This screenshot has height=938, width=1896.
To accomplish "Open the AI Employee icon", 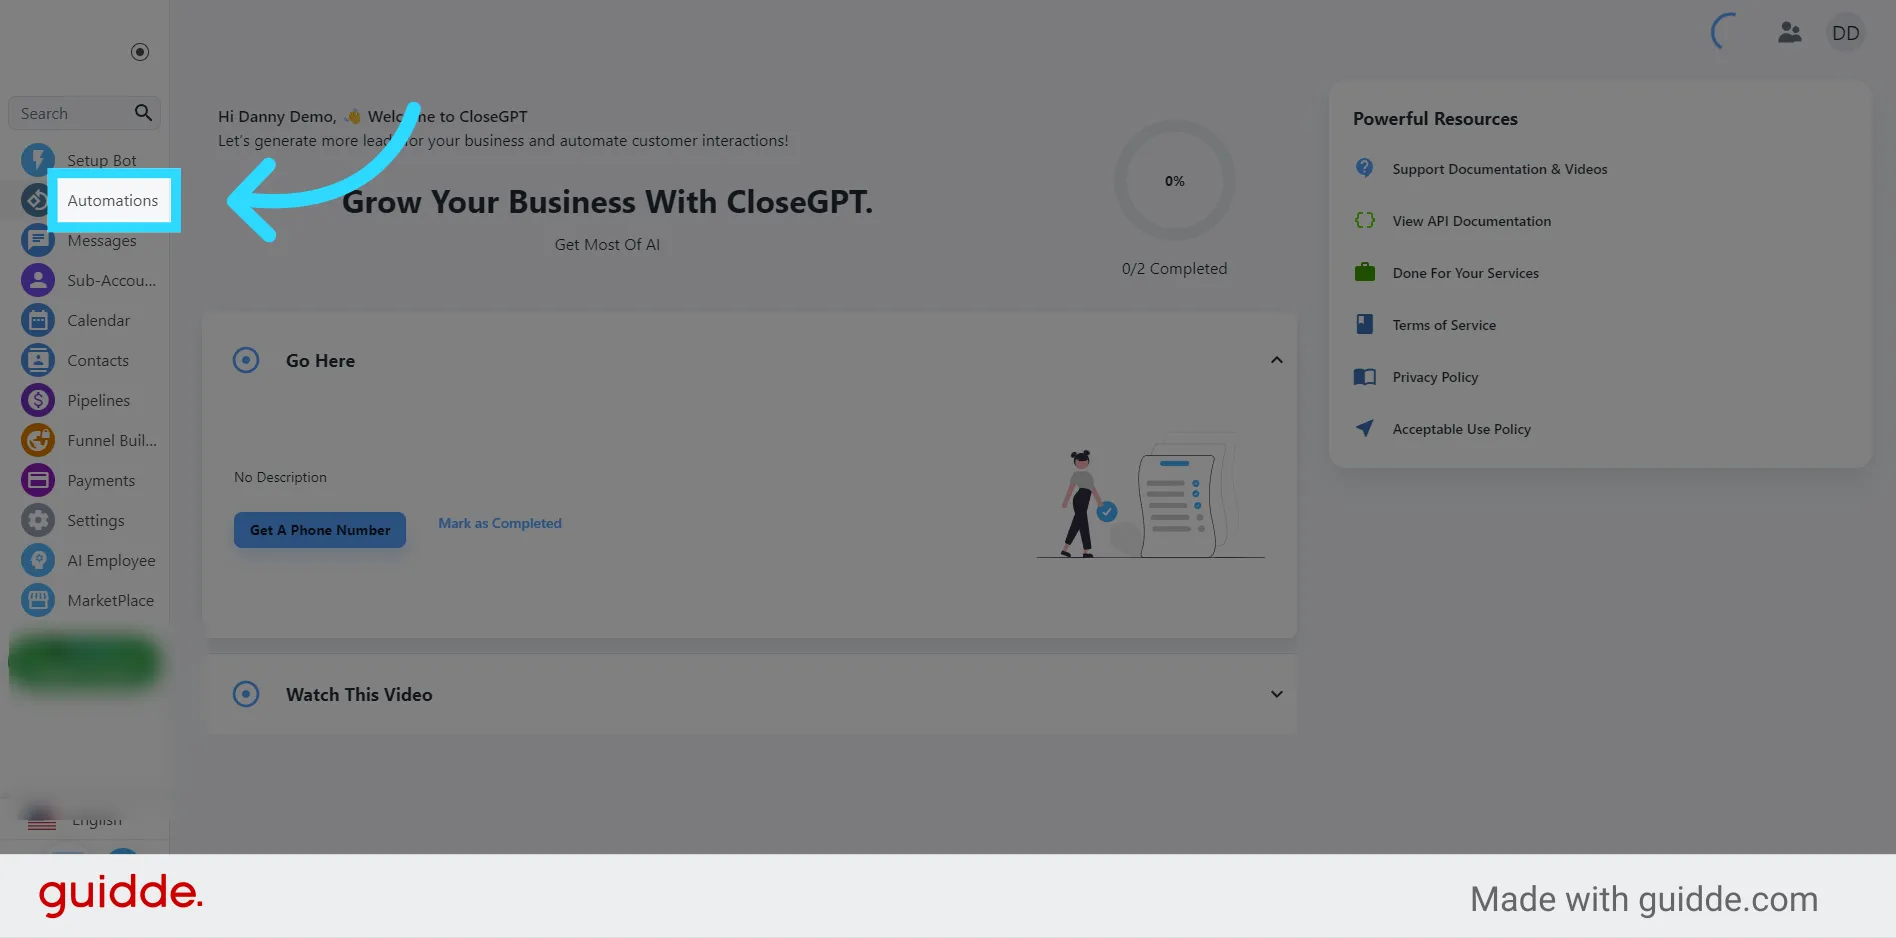I will coord(38,560).
